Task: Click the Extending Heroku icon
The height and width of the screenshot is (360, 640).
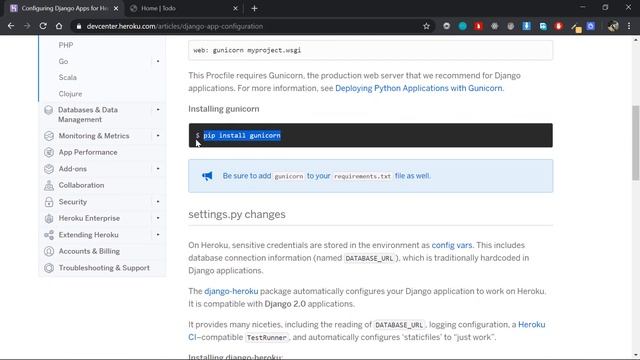Action: (49, 235)
